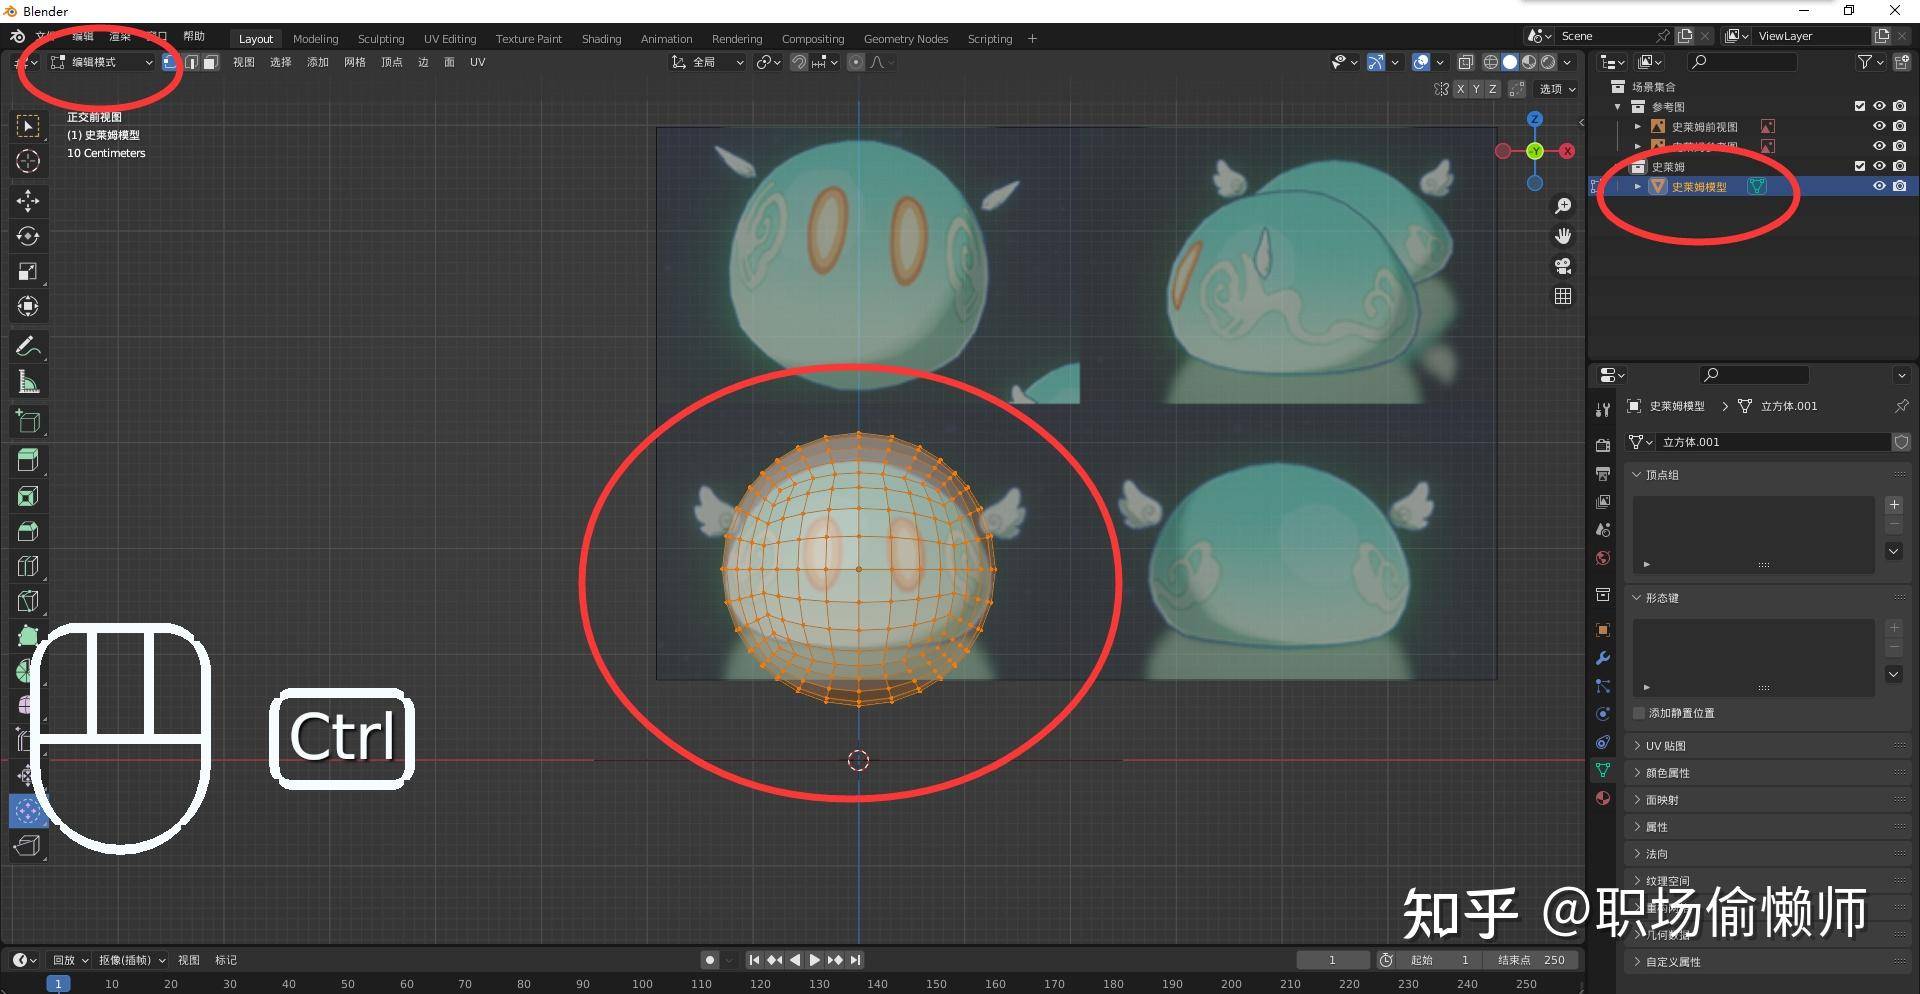Switch to the Sculpting workspace tab
Image resolution: width=1920 pixels, height=994 pixels.
tap(381, 39)
